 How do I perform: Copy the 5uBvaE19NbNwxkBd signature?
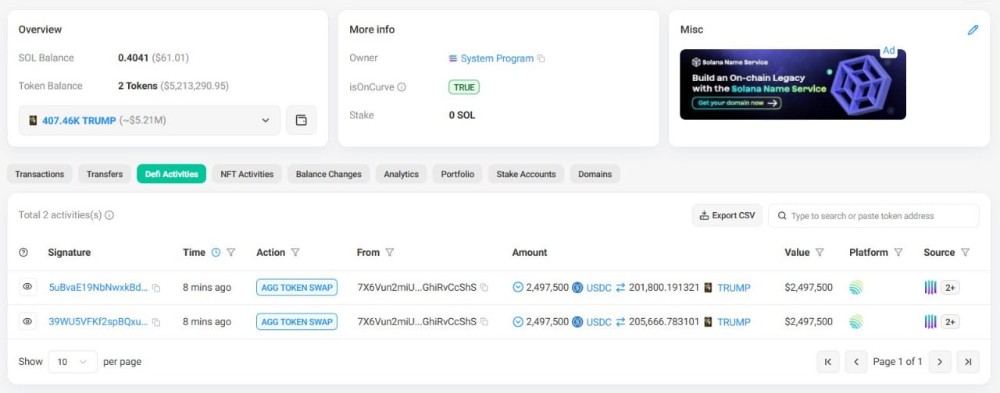(x=156, y=288)
